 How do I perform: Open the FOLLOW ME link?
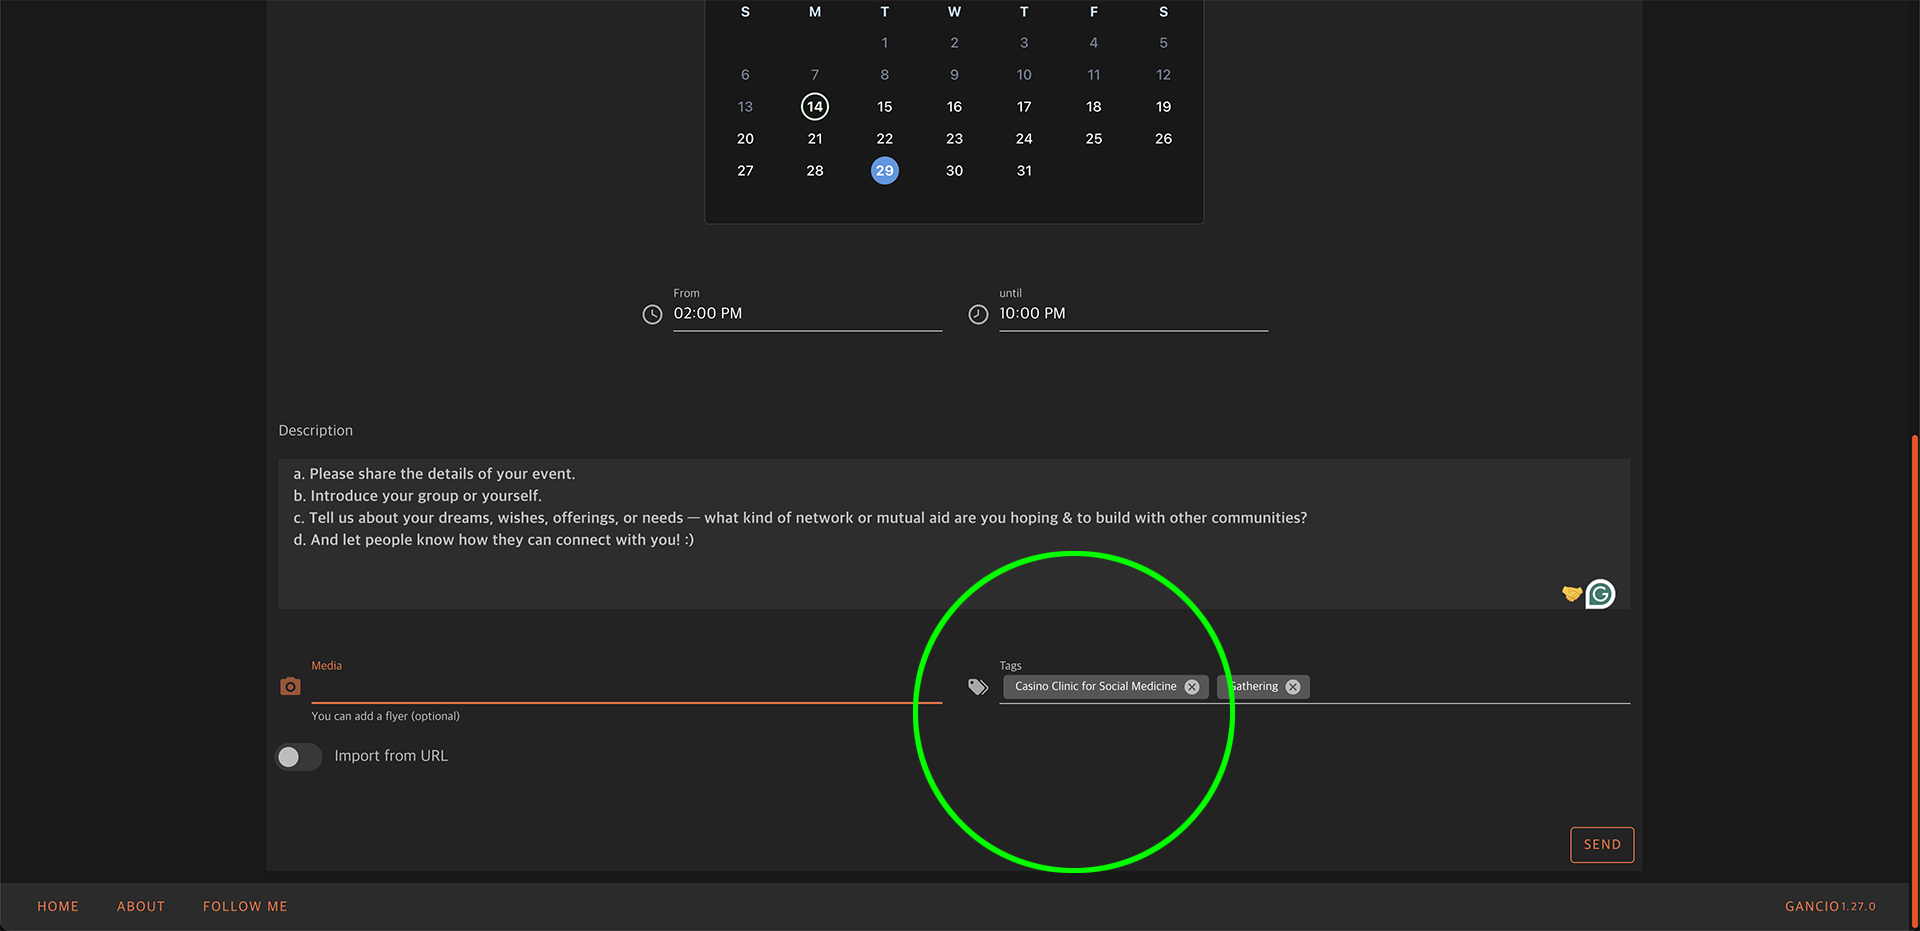(245, 907)
